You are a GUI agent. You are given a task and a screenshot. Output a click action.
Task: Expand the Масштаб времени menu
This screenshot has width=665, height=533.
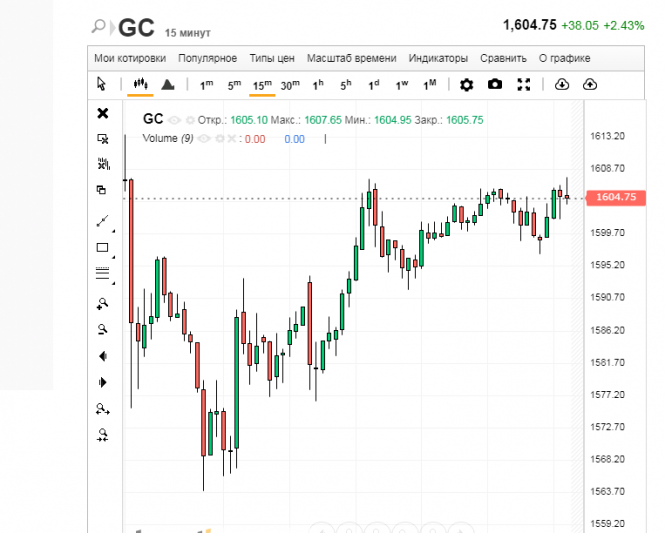[x=351, y=58]
